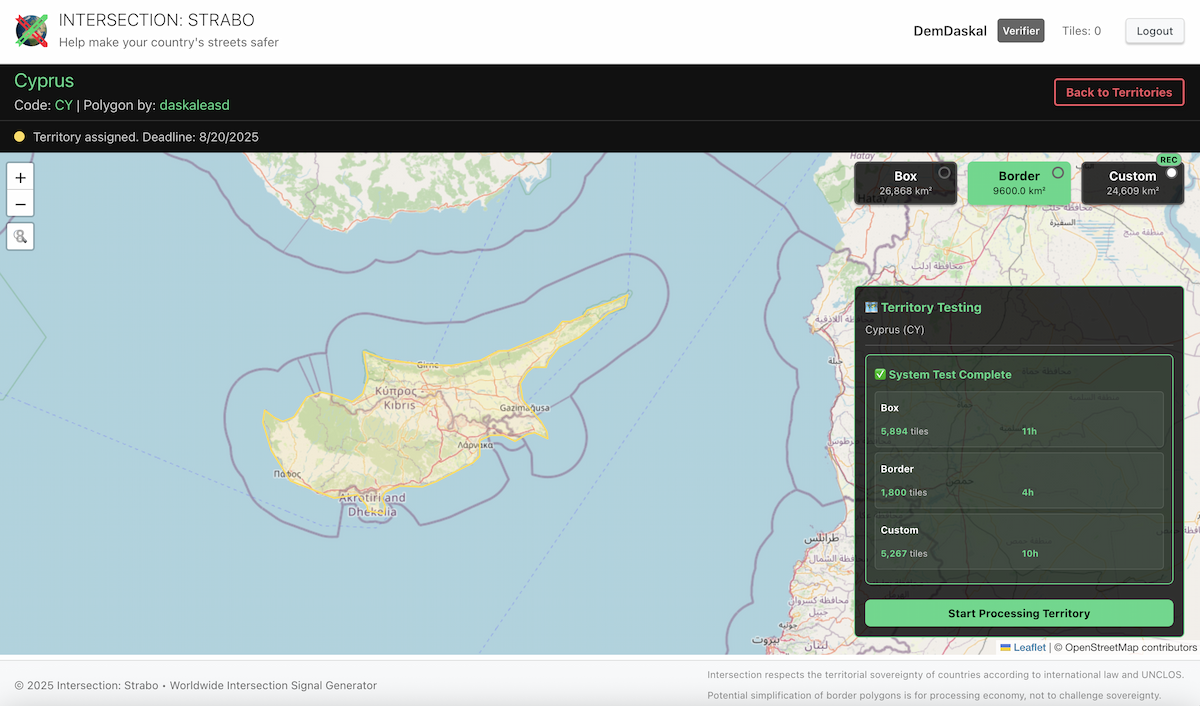This screenshot has height=706, width=1200.
Task: Click the Verifier role badge
Action: tap(1021, 30)
